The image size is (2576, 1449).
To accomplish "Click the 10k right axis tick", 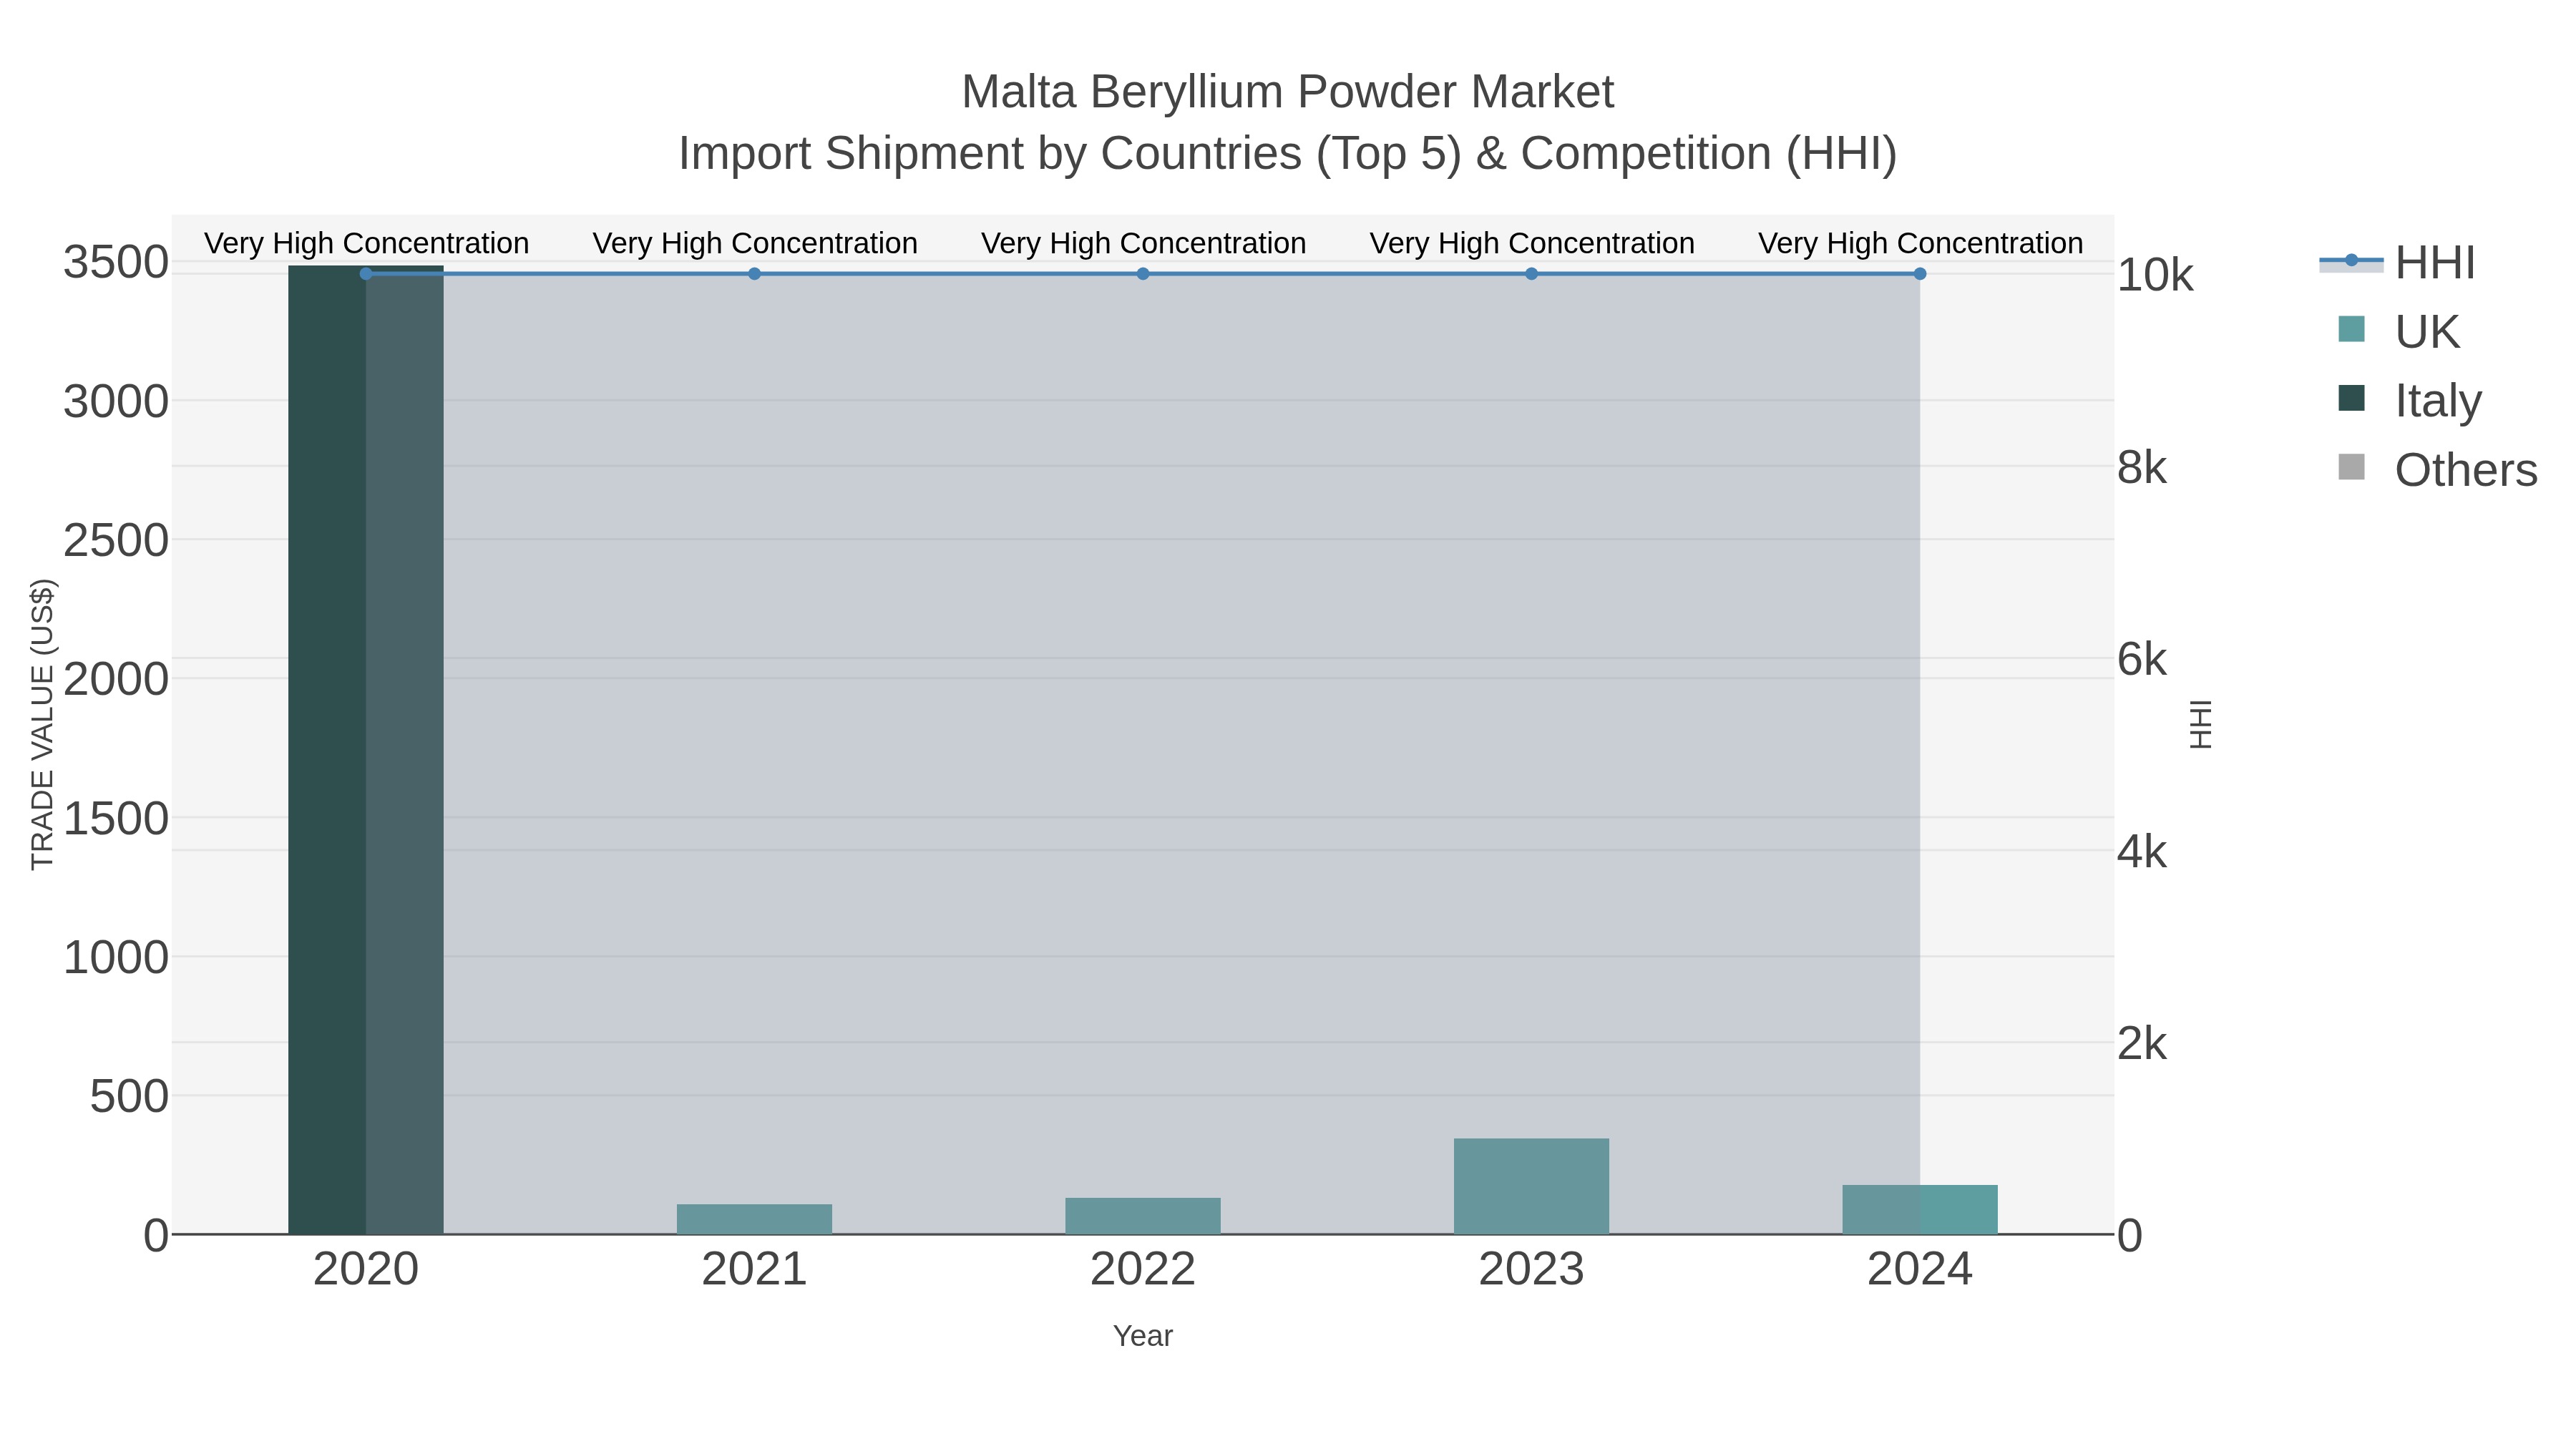I will [2155, 275].
